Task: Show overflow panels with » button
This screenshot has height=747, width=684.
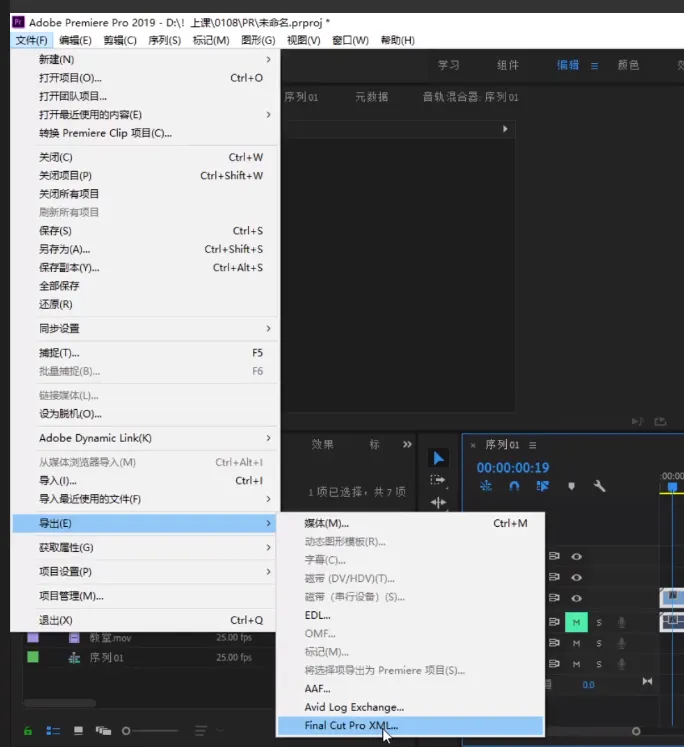Action: [x=407, y=444]
